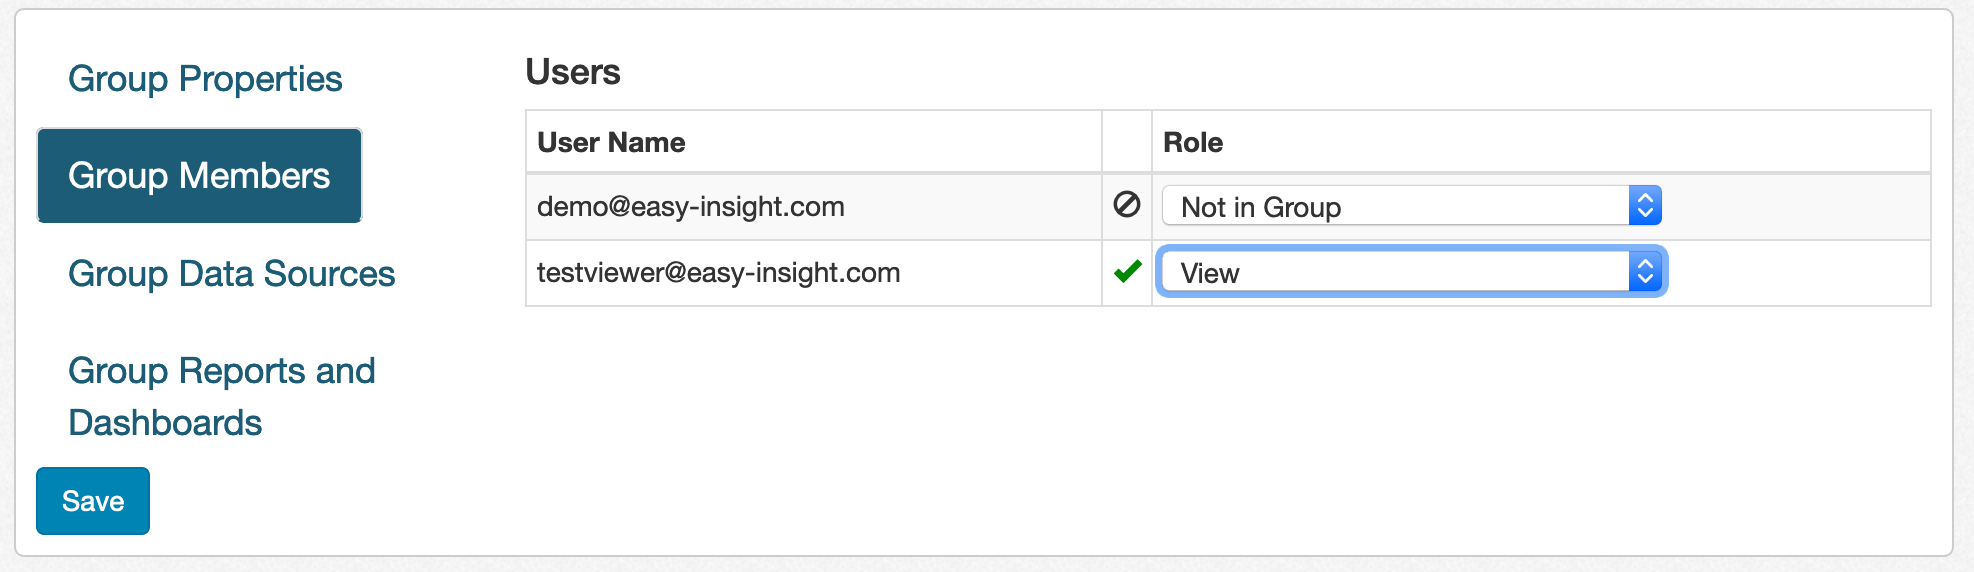Select the Group Members tab
1974x572 pixels.
pyautogui.click(x=199, y=176)
